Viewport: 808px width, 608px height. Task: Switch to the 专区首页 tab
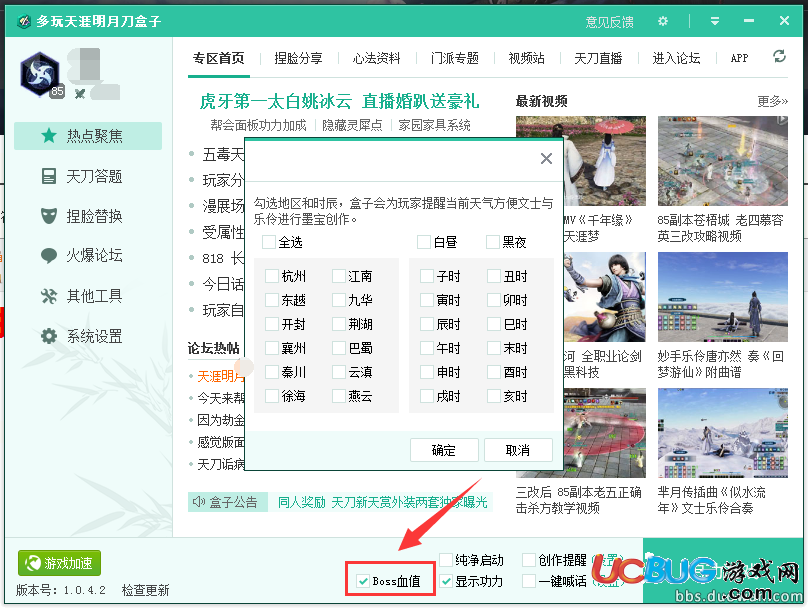point(218,58)
